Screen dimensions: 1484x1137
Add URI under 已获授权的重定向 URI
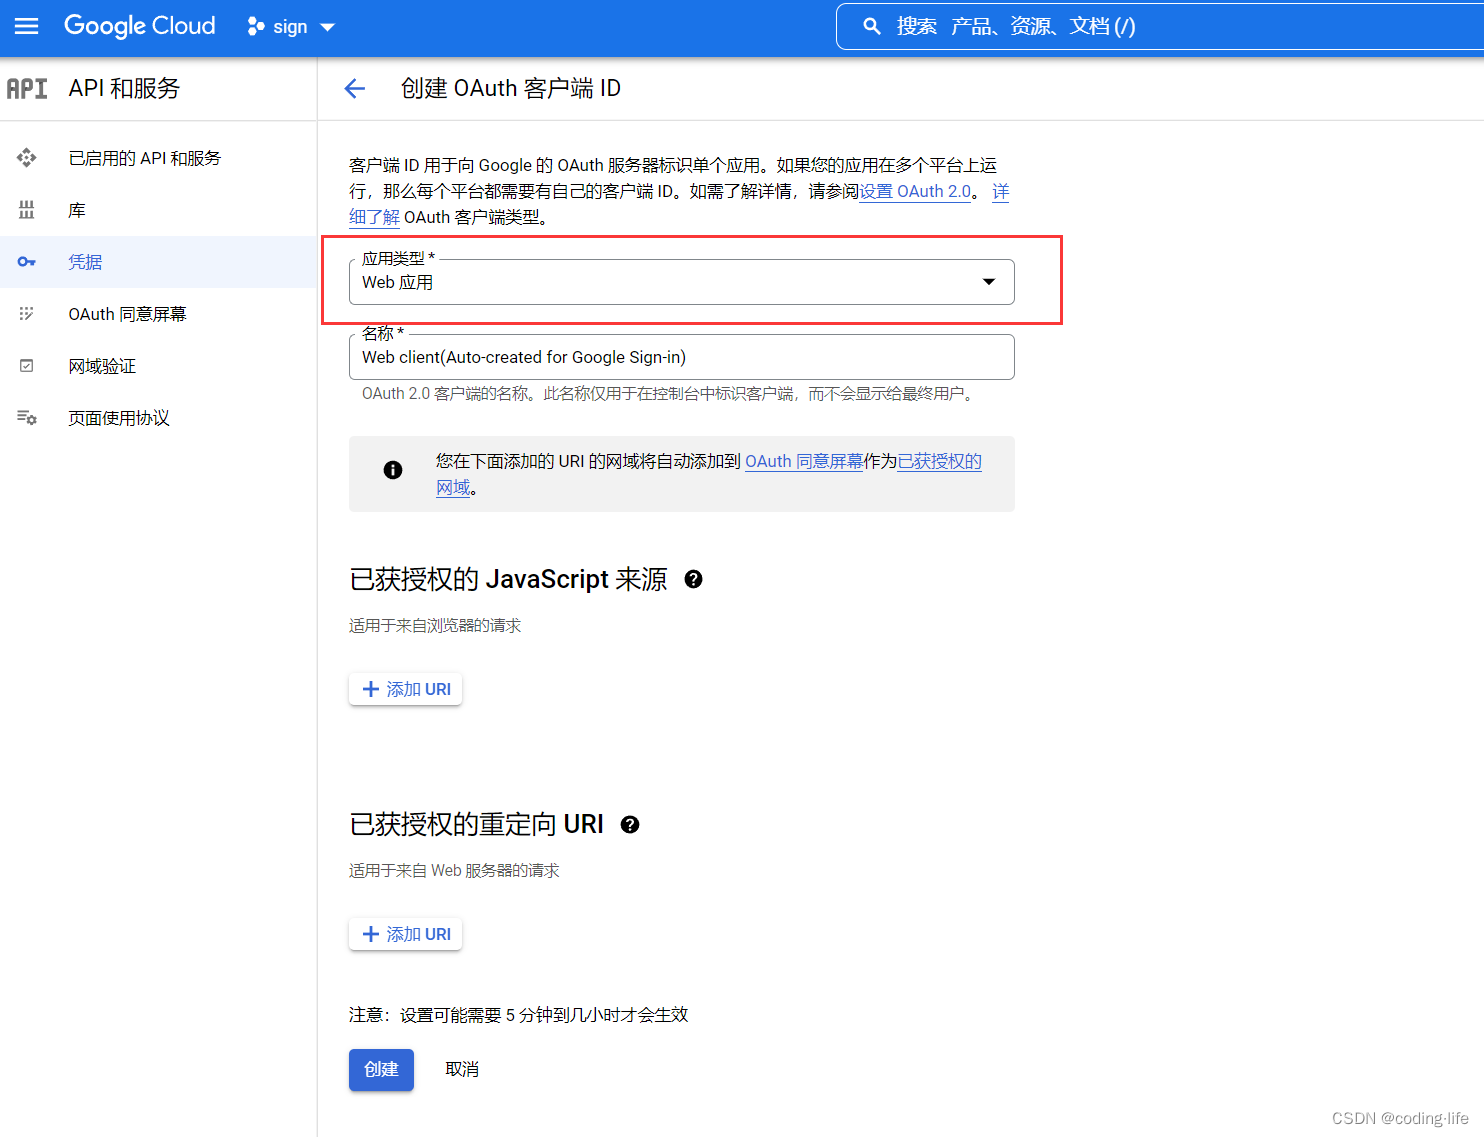(406, 934)
